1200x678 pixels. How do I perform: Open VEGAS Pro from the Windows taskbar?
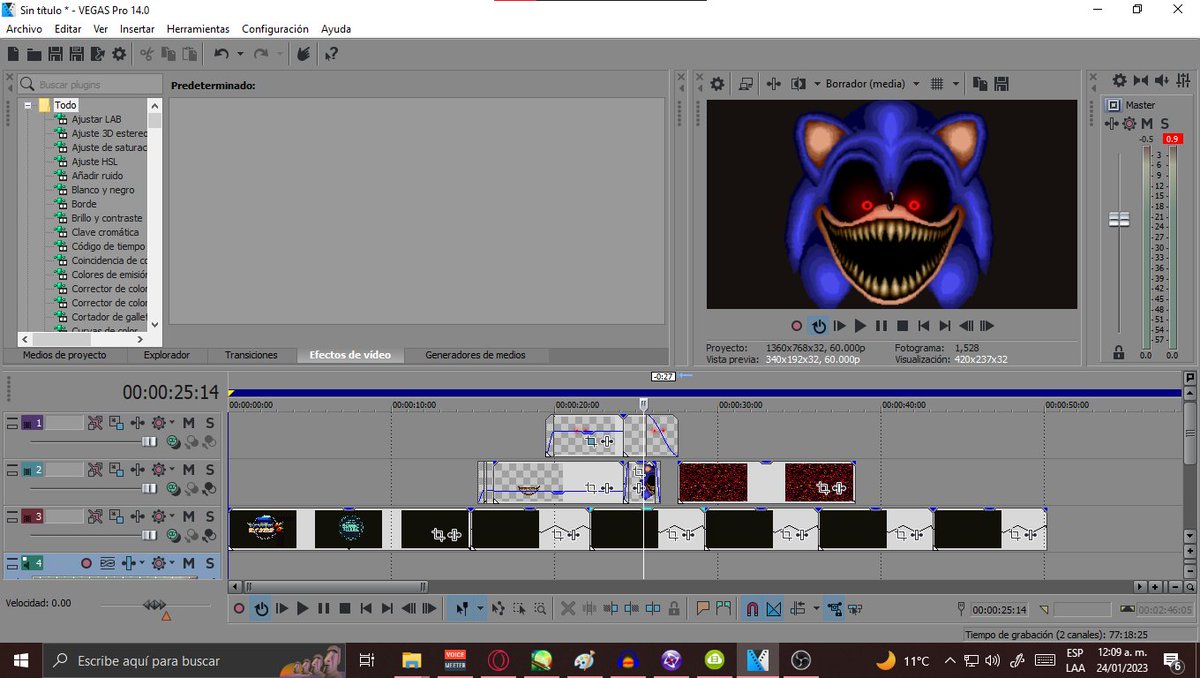click(x=757, y=660)
